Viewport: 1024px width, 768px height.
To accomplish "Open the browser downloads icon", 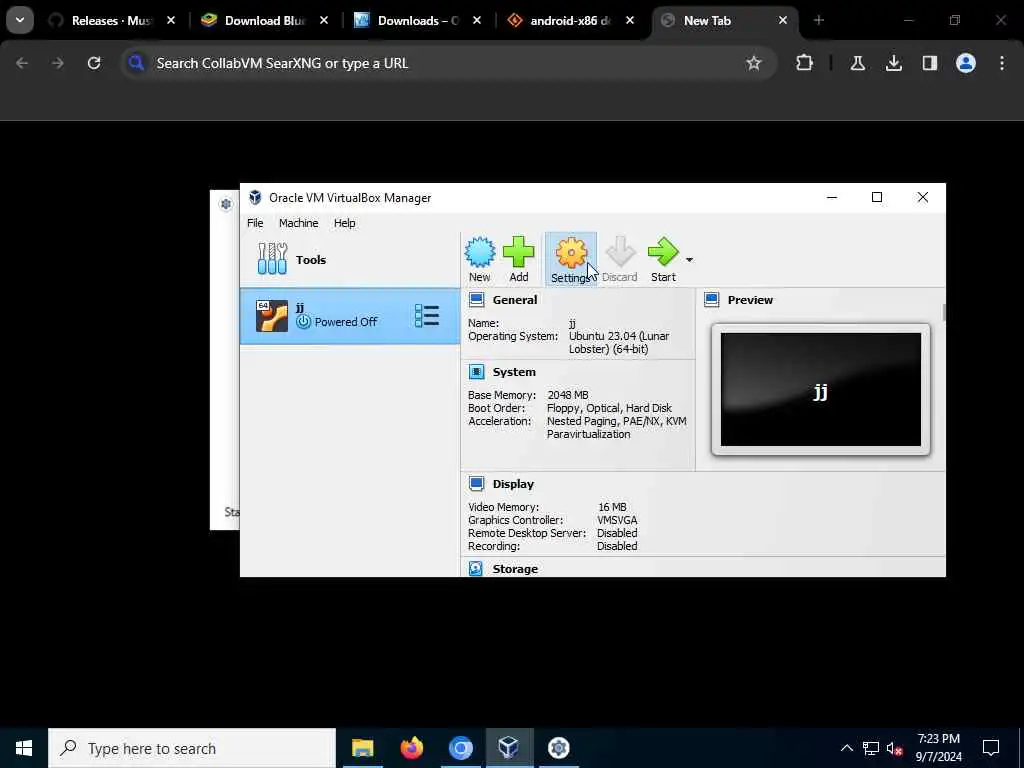I will 893,63.
